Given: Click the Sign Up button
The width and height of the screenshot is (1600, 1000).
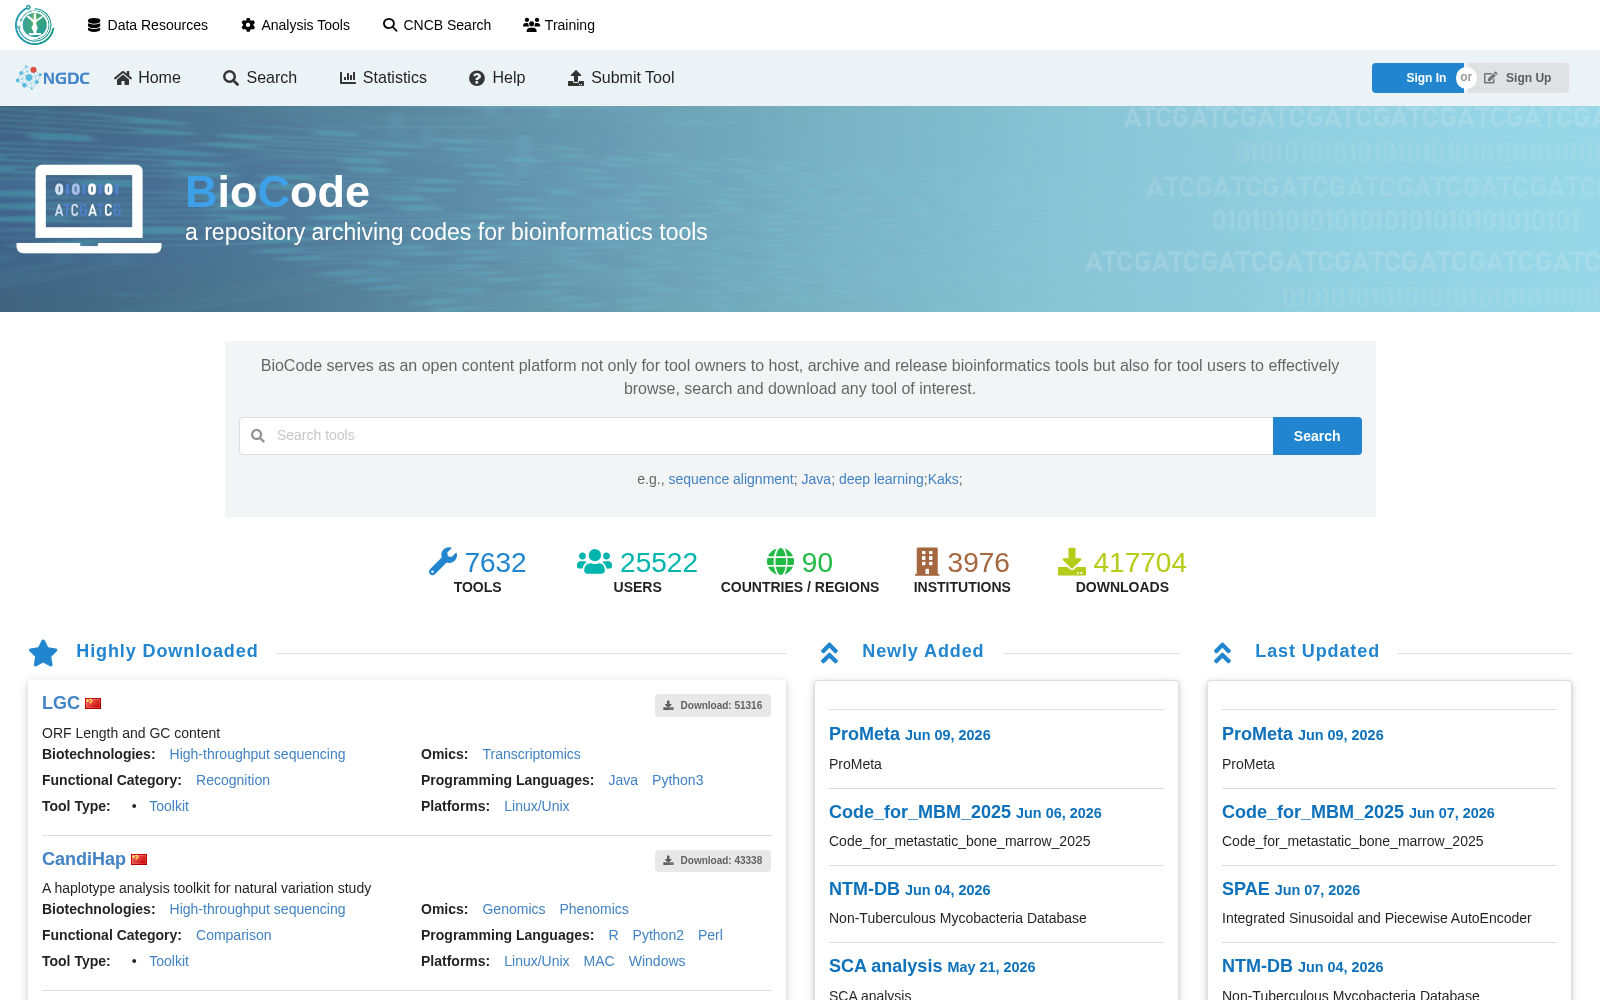Looking at the screenshot, I should coord(1520,78).
